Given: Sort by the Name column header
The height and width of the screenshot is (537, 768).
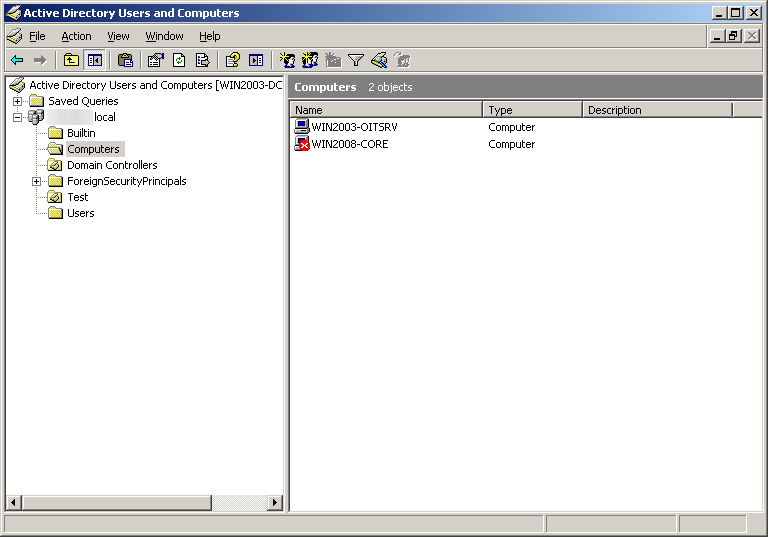Looking at the screenshot, I should [x=386, y=110].
